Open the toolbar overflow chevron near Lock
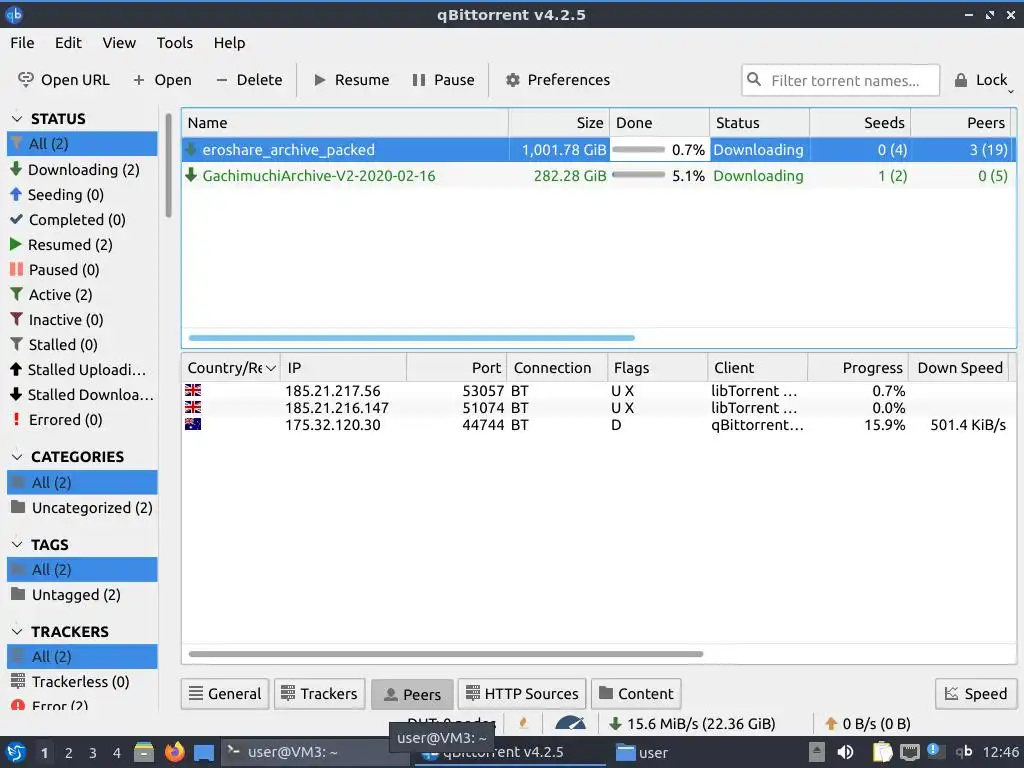Viewport: 1024px width, 768px height. [1011, 91]
